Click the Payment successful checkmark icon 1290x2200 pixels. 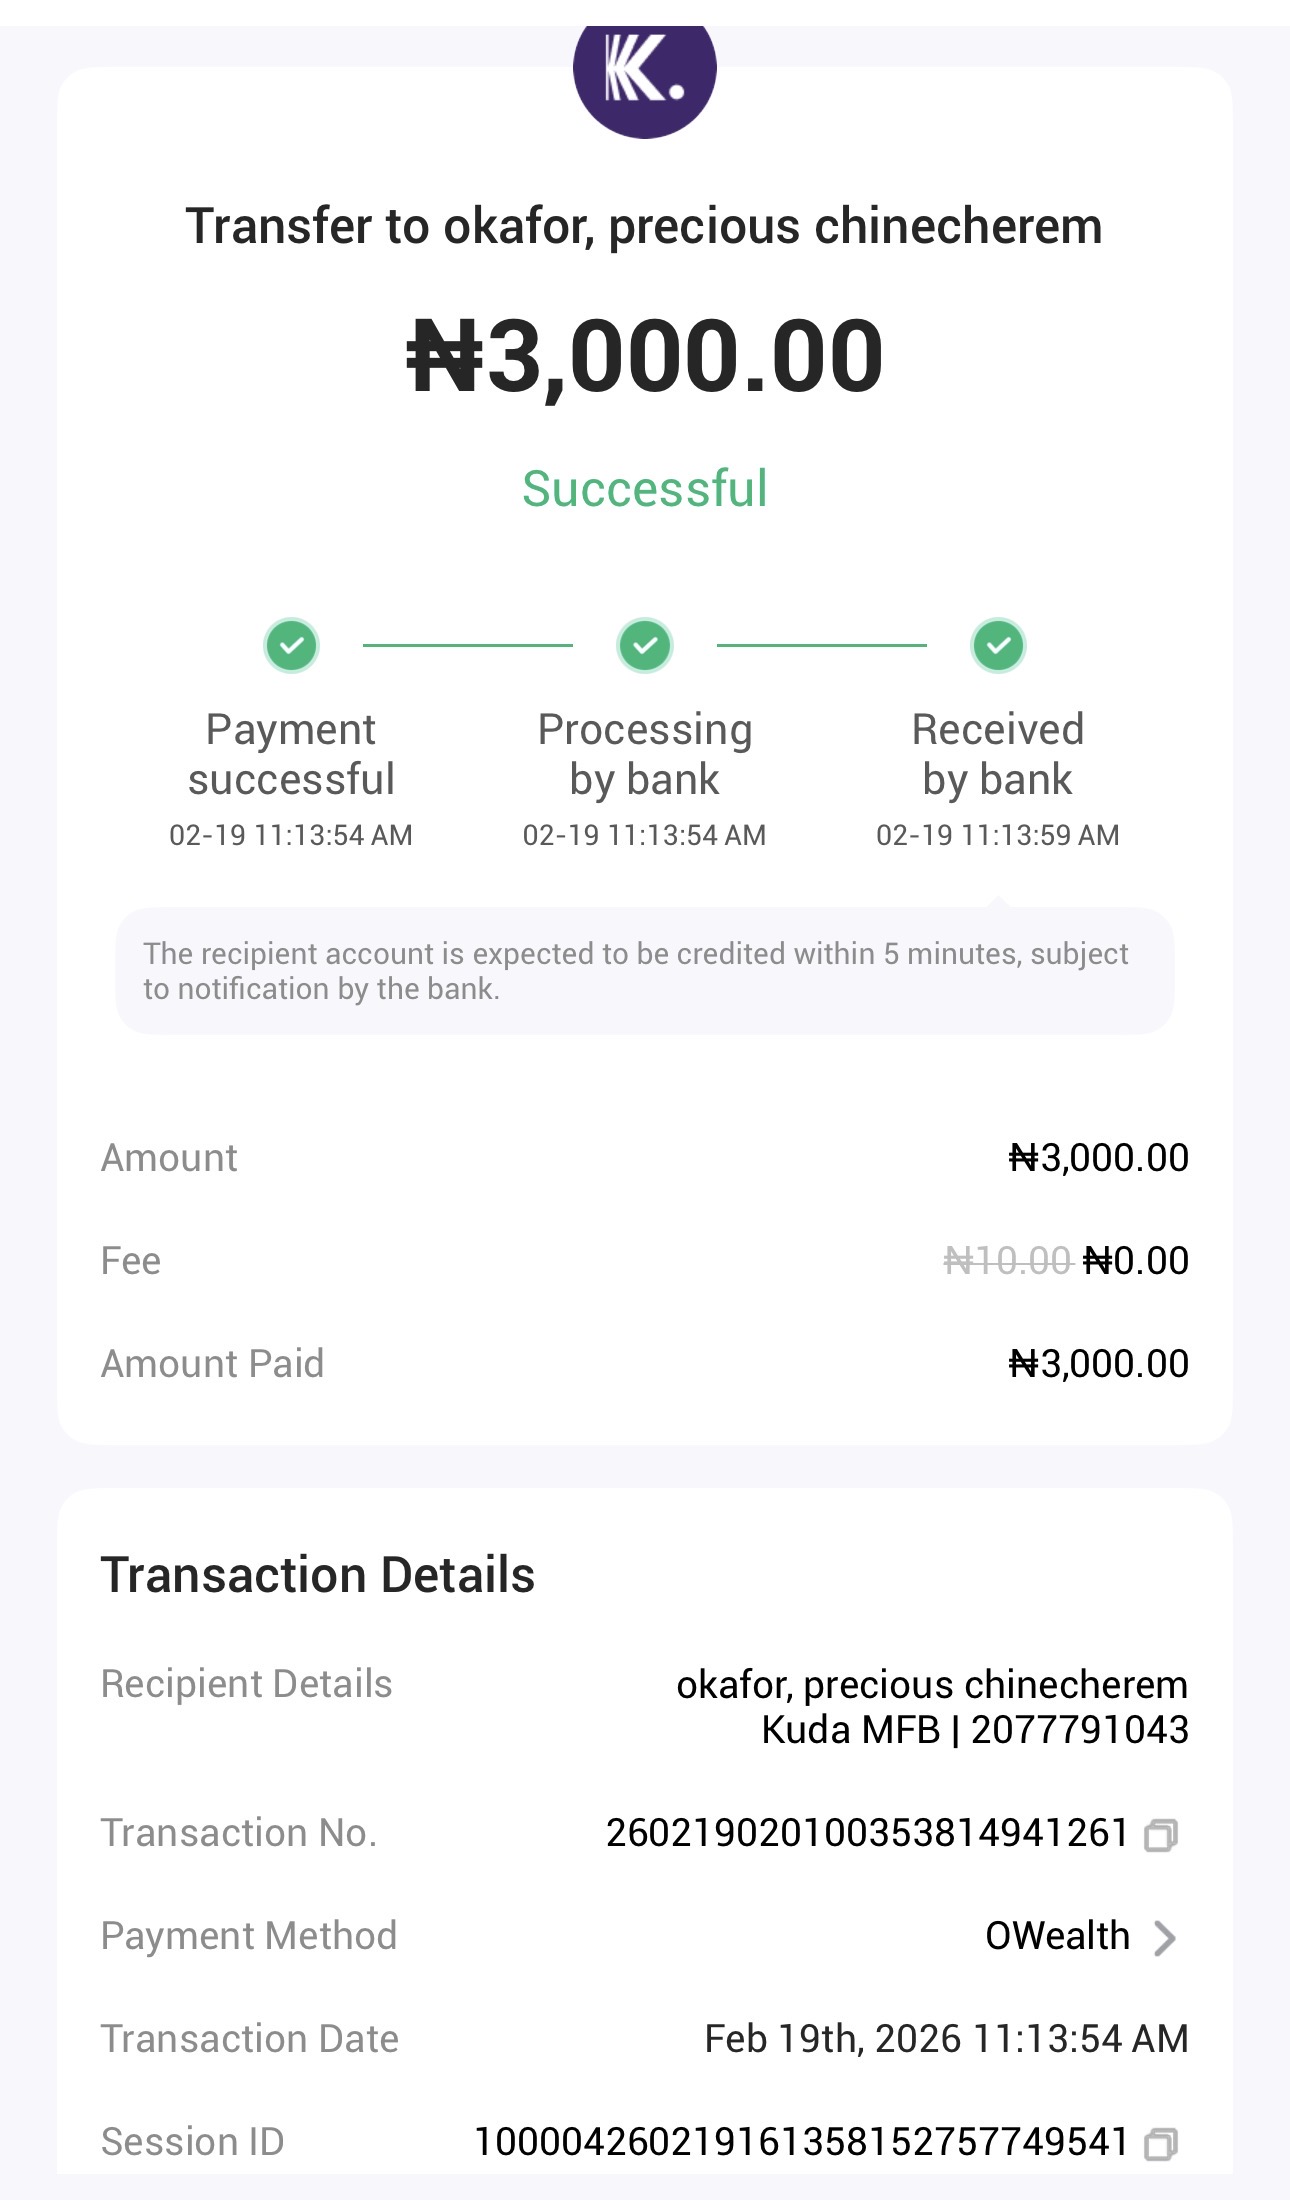(291, 645)
